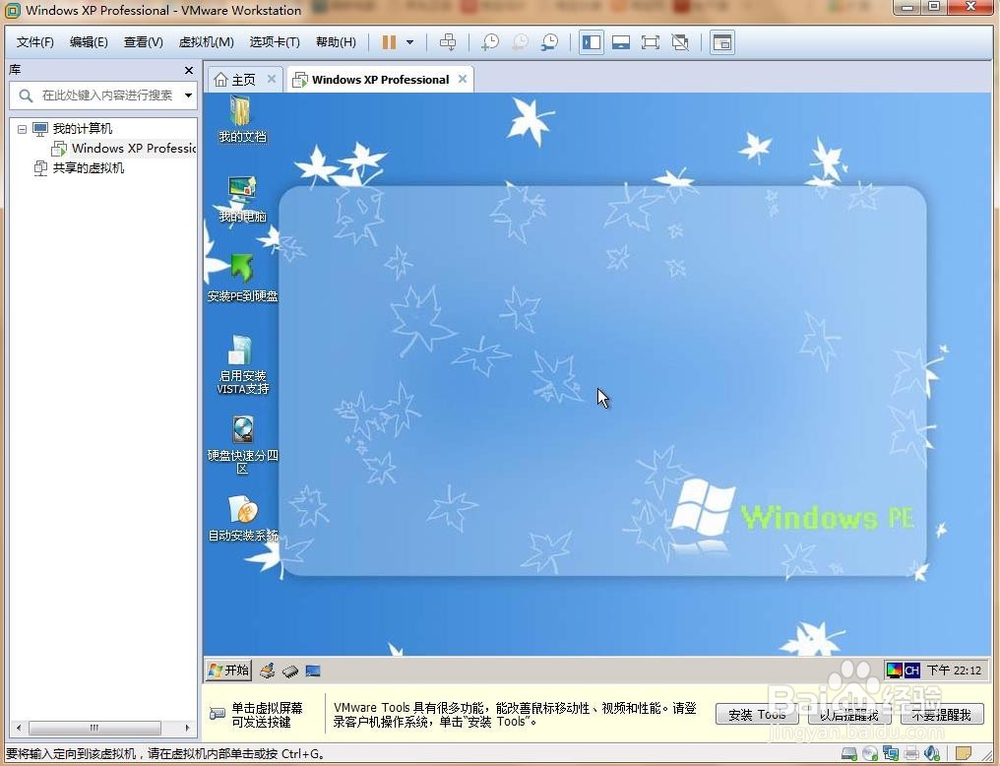1000x766 pixels.
Task: Open the power options dropdown arrow beside pause
Action: (410, 42)
